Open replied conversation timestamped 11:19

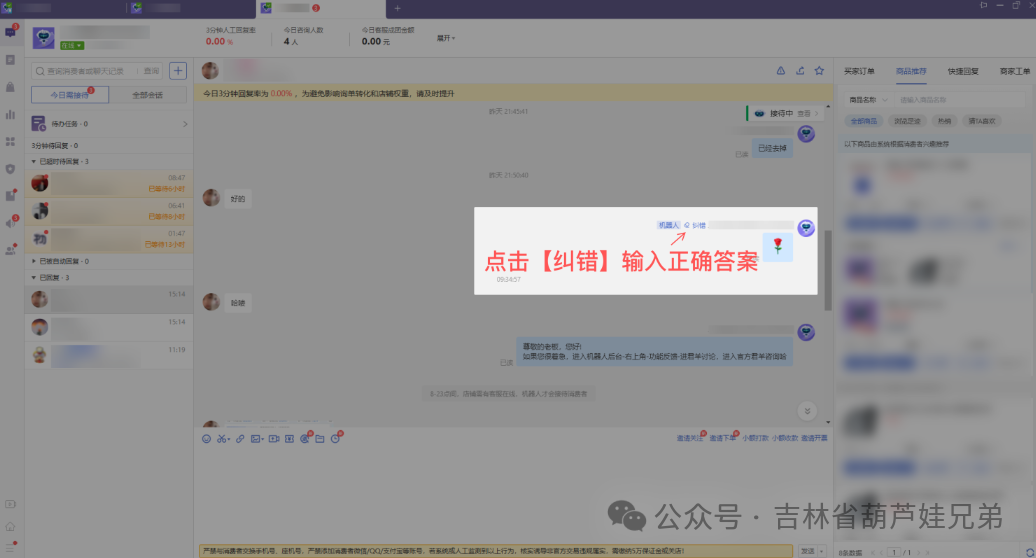109,355
